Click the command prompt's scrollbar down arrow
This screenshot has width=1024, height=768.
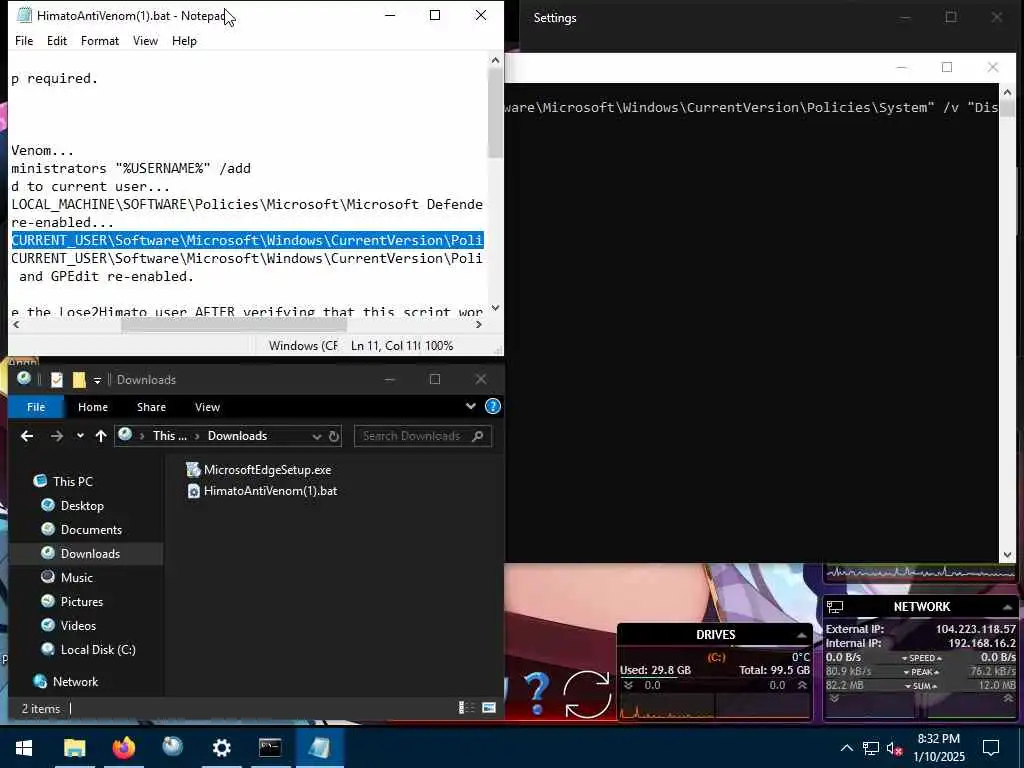[1006, 555]
